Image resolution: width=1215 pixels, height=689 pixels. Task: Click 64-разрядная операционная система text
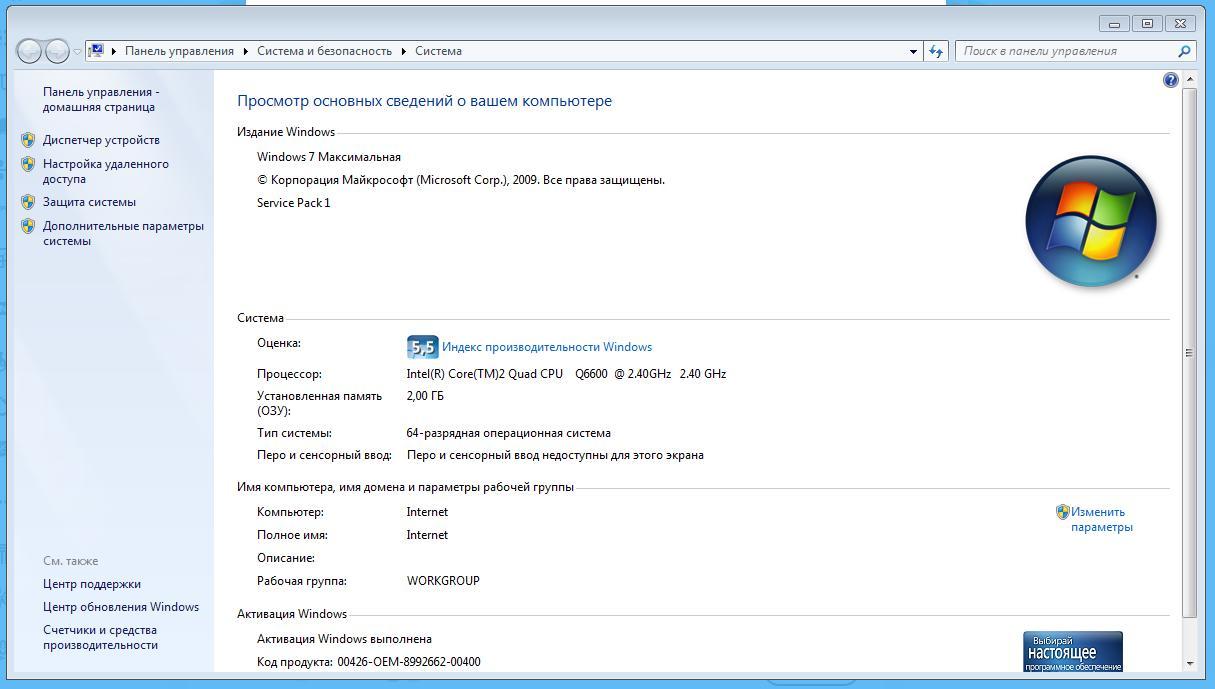(x=508, y=433)
